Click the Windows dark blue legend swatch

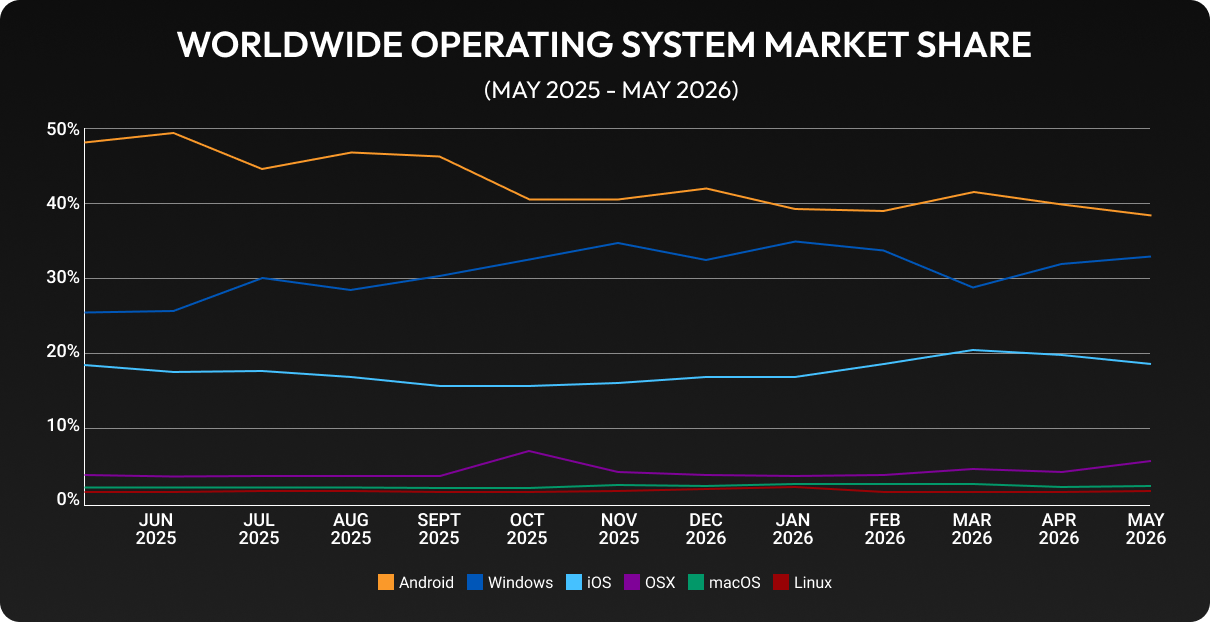pos(475,582)
